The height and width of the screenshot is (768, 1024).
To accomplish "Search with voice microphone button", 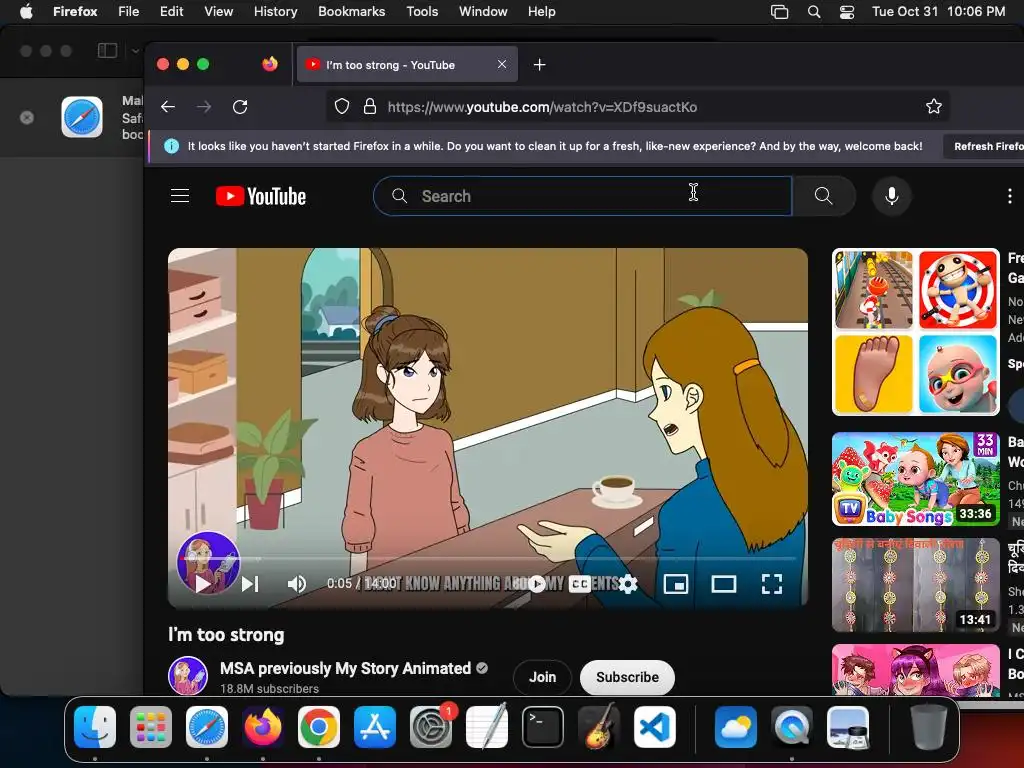I will 891,196.
